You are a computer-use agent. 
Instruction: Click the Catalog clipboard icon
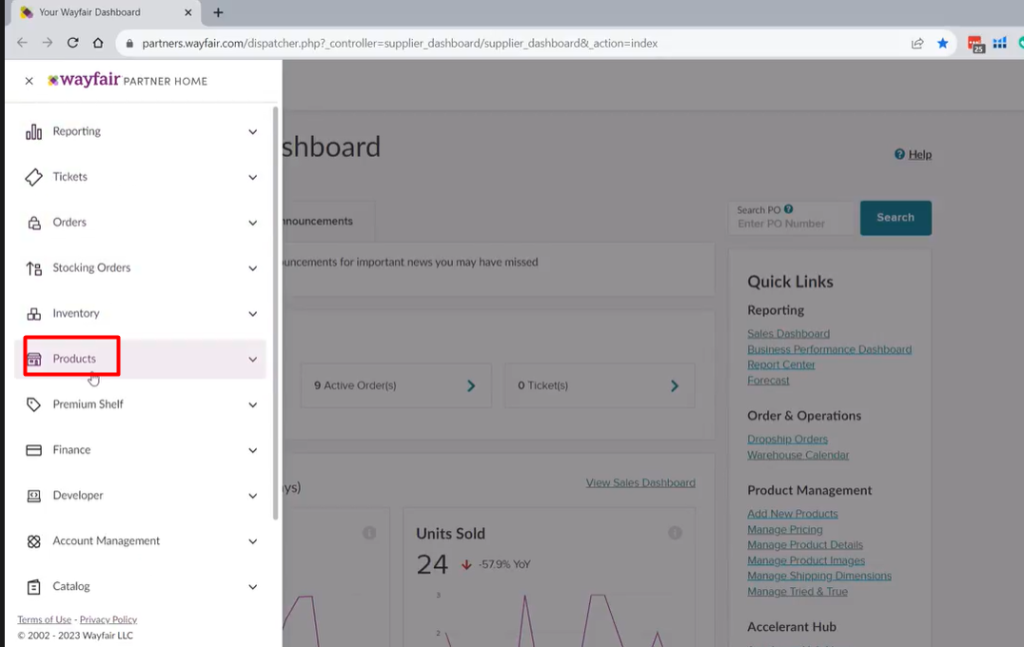pos(33,587)
